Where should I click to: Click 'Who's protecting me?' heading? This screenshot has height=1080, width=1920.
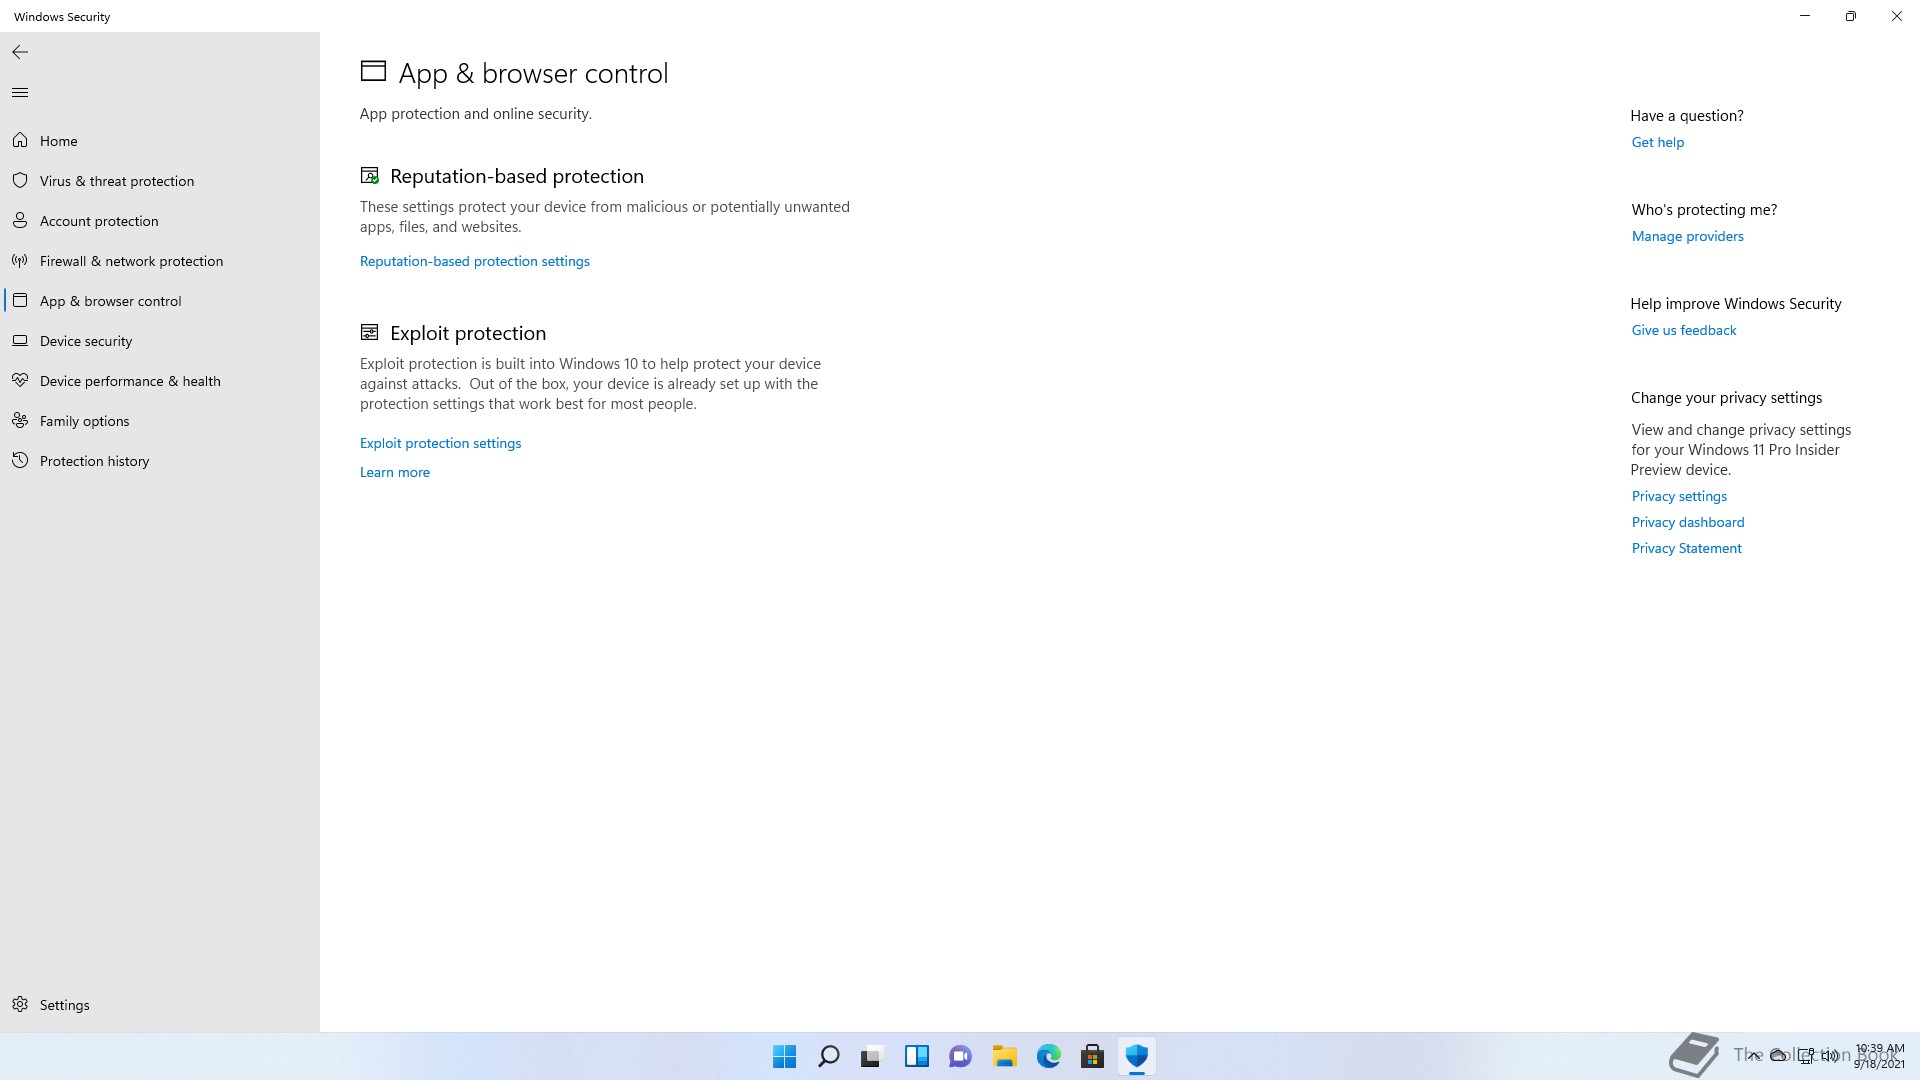tap(1704, 210)
